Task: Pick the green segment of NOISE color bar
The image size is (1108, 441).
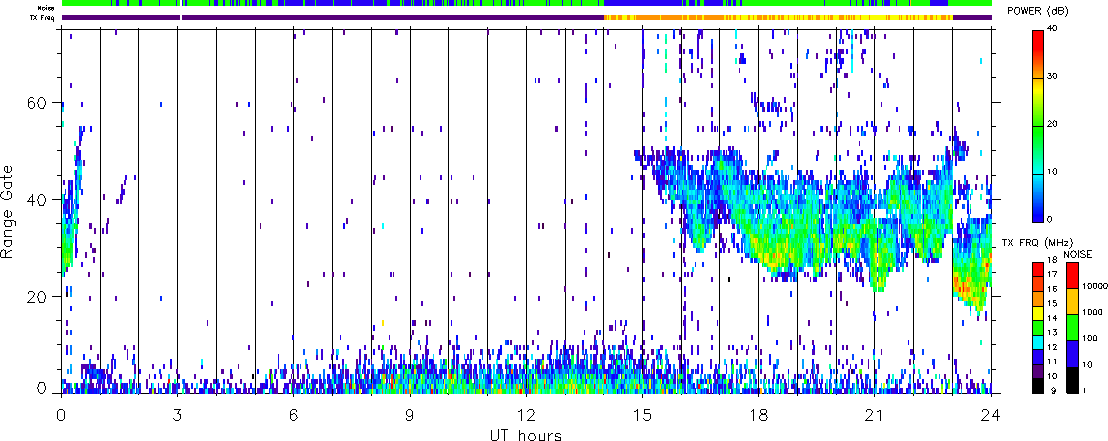Action: [1072, 328]
